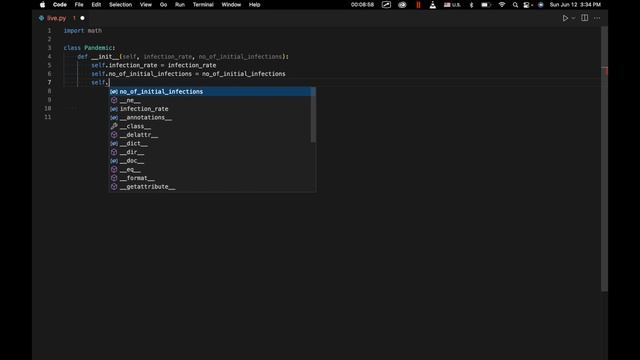Choose the __doc__ suggestion
The image size is (640, 360).
(210, 161)
